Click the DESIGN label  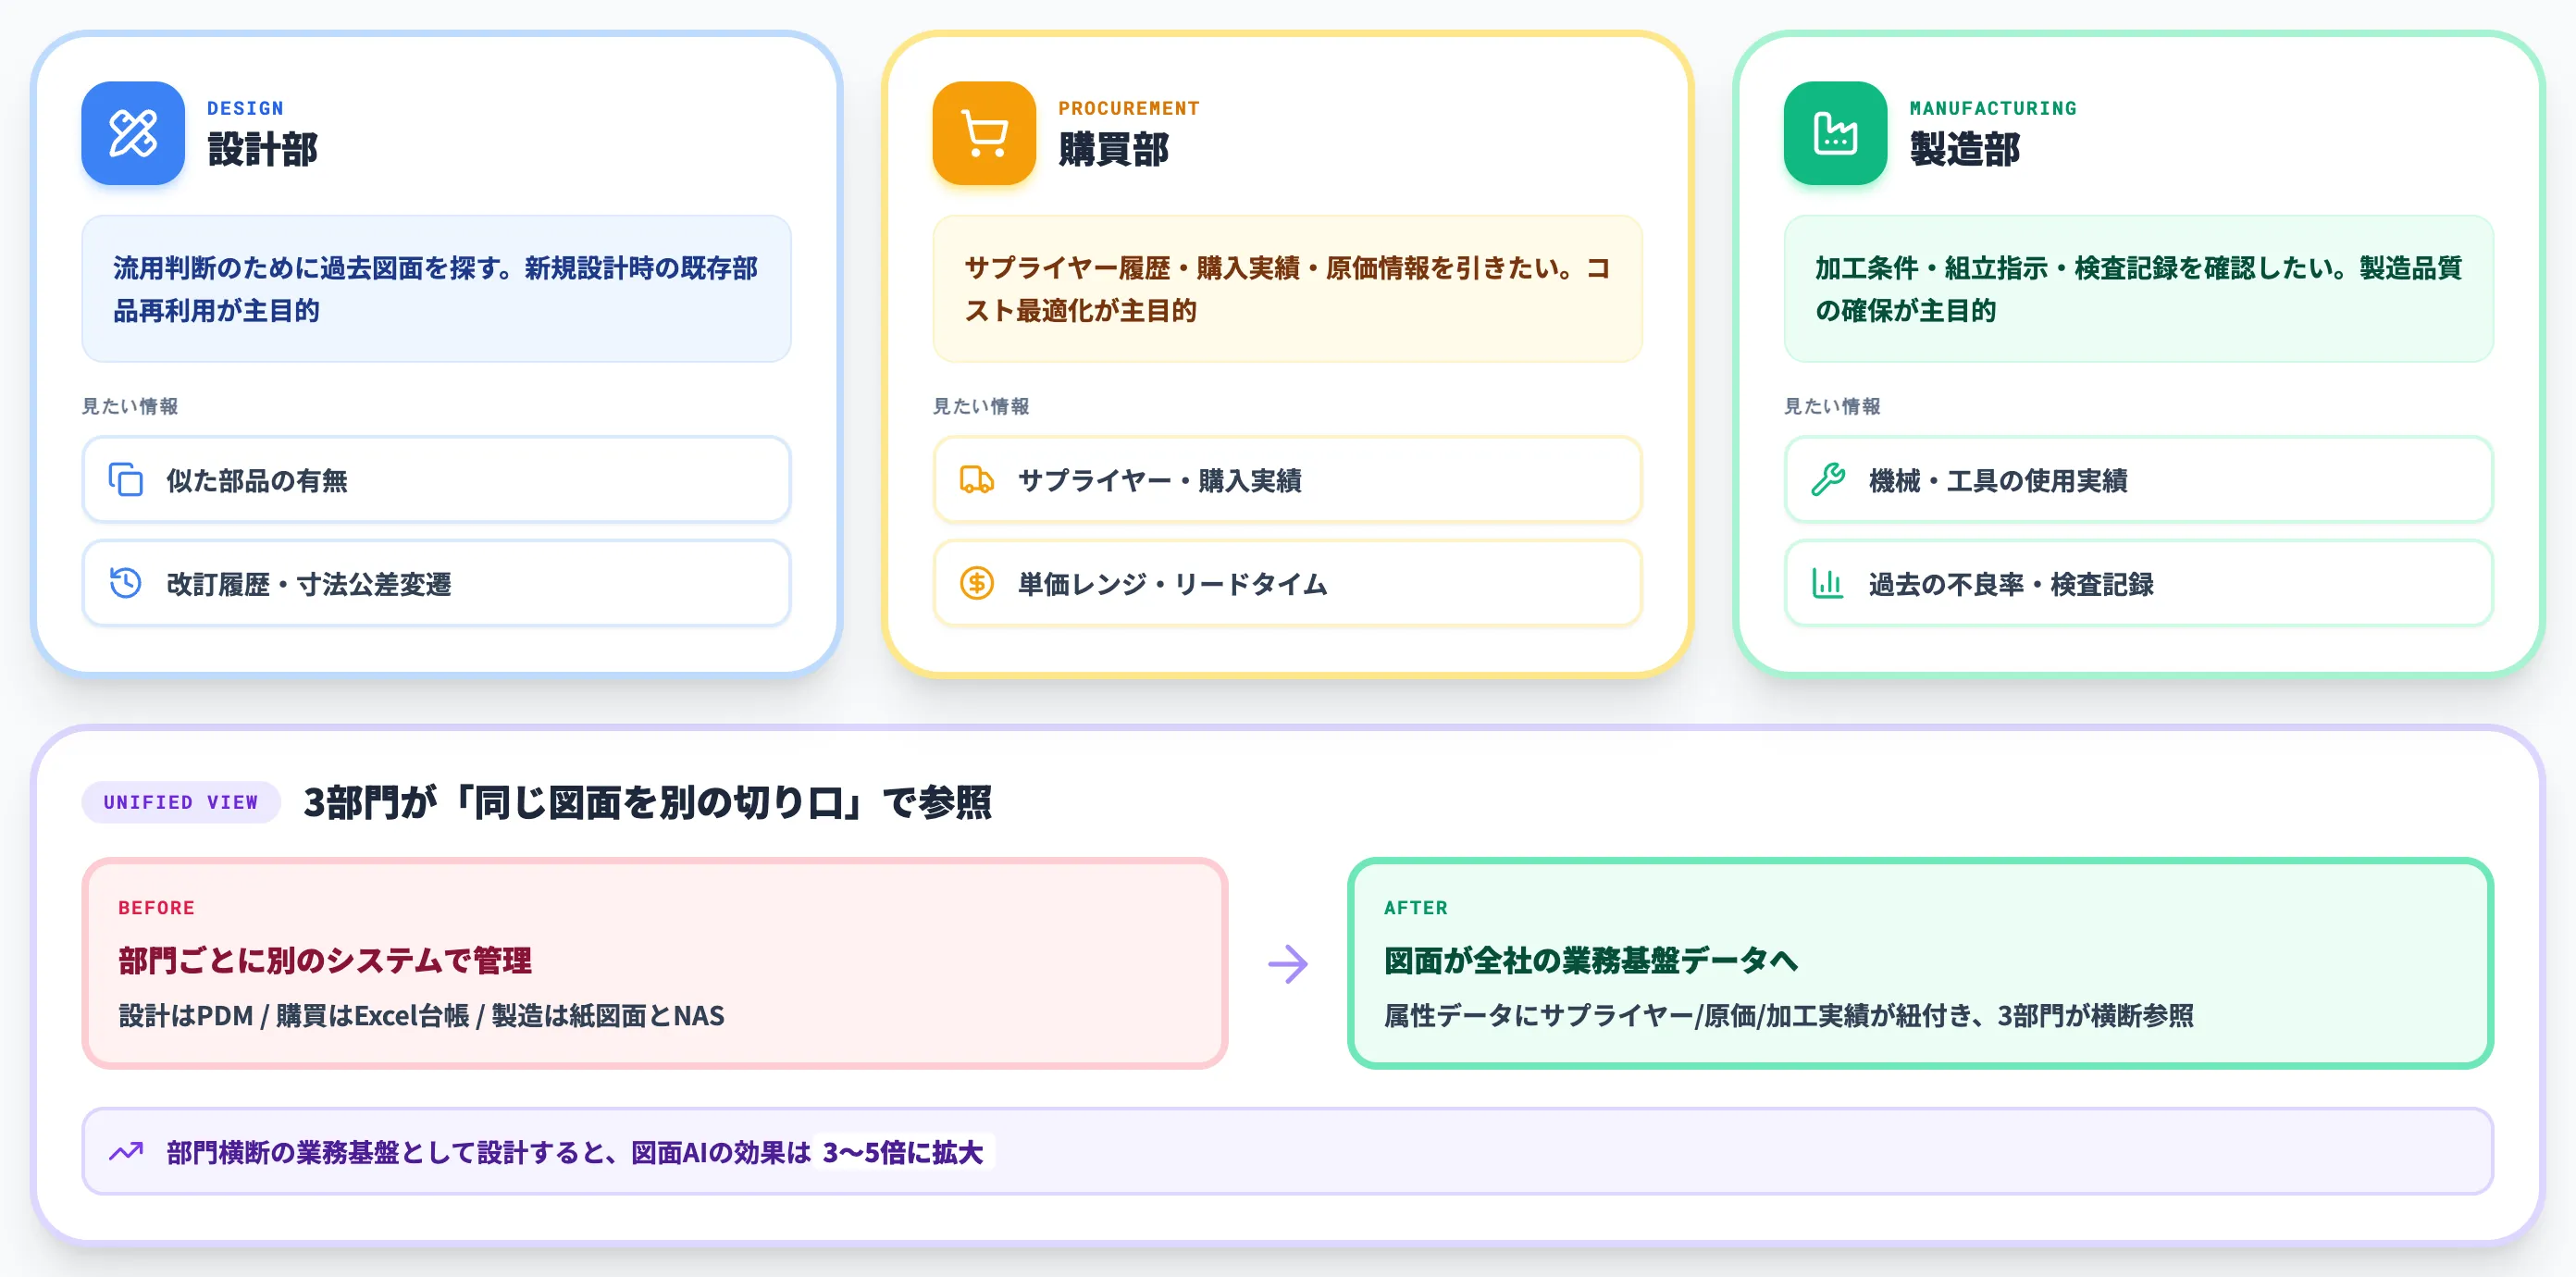pos(245,108)
